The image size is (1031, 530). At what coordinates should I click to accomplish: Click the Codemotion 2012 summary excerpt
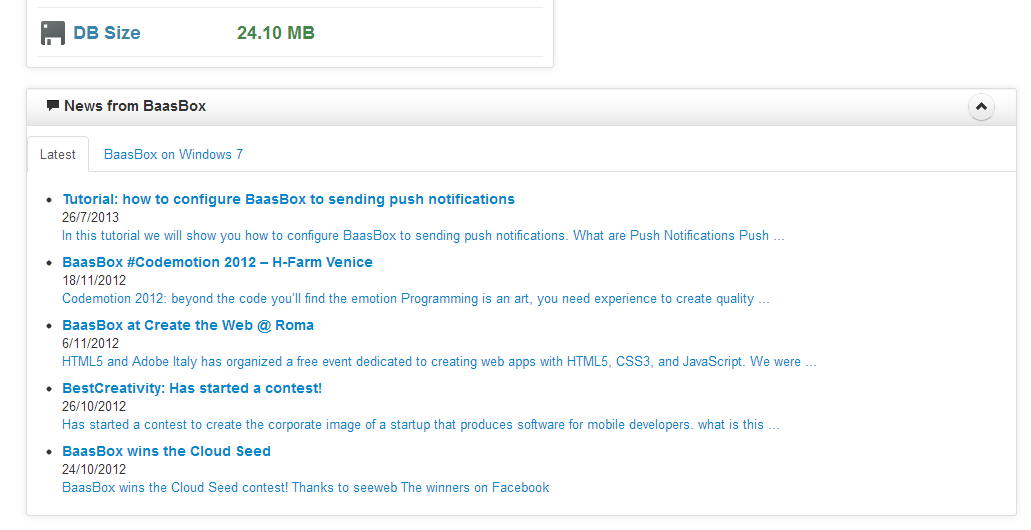coord(416,299)
